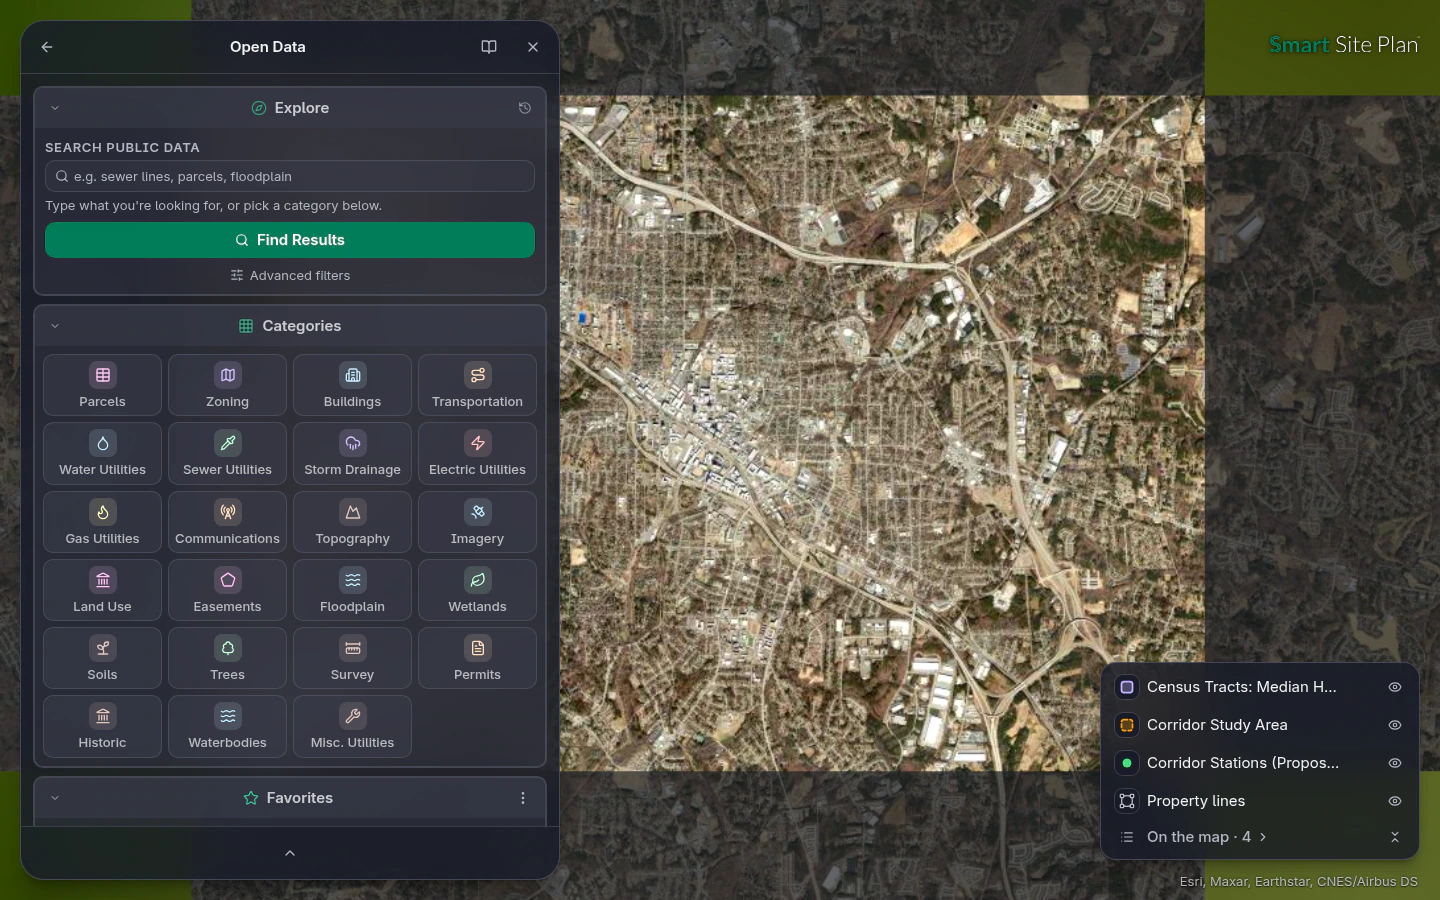Select the Wetlands category
The width and height of the screenshot is (1440, 900).
click(477, 590)
